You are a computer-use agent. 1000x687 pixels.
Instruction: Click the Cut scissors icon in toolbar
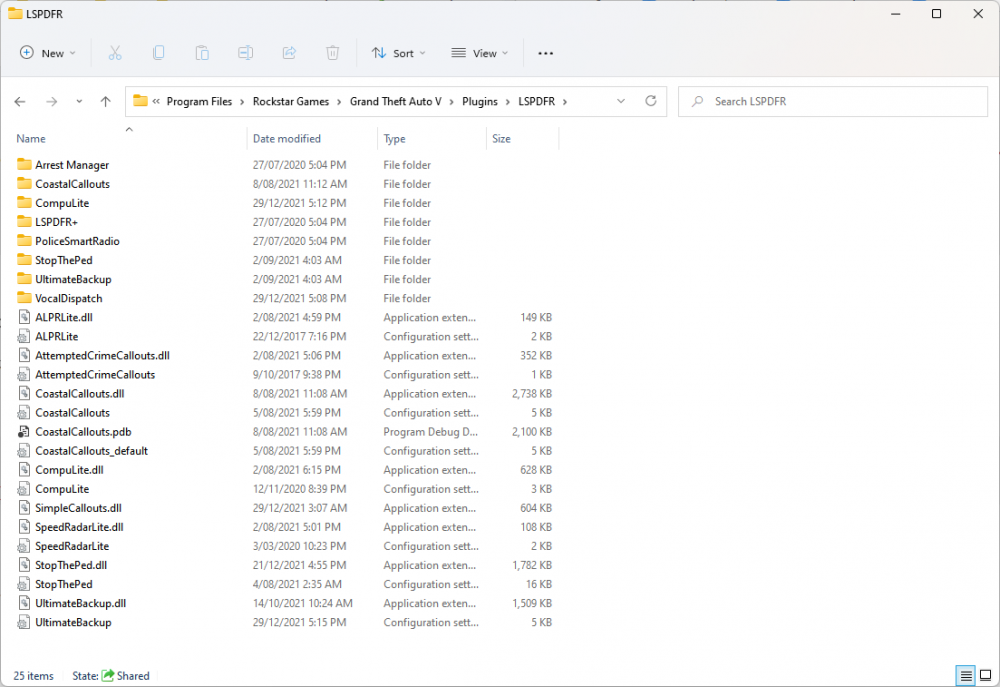(x=114, y=53)
